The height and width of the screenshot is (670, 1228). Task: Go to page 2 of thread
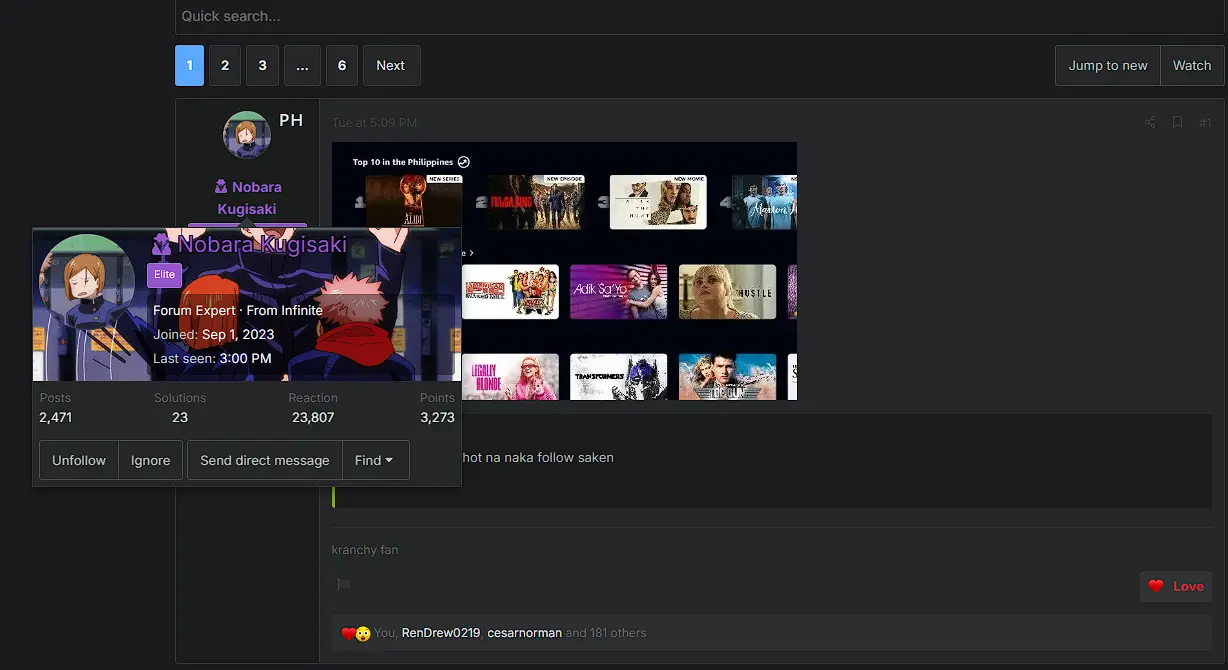pyautogui.click(x=225, y=65)
